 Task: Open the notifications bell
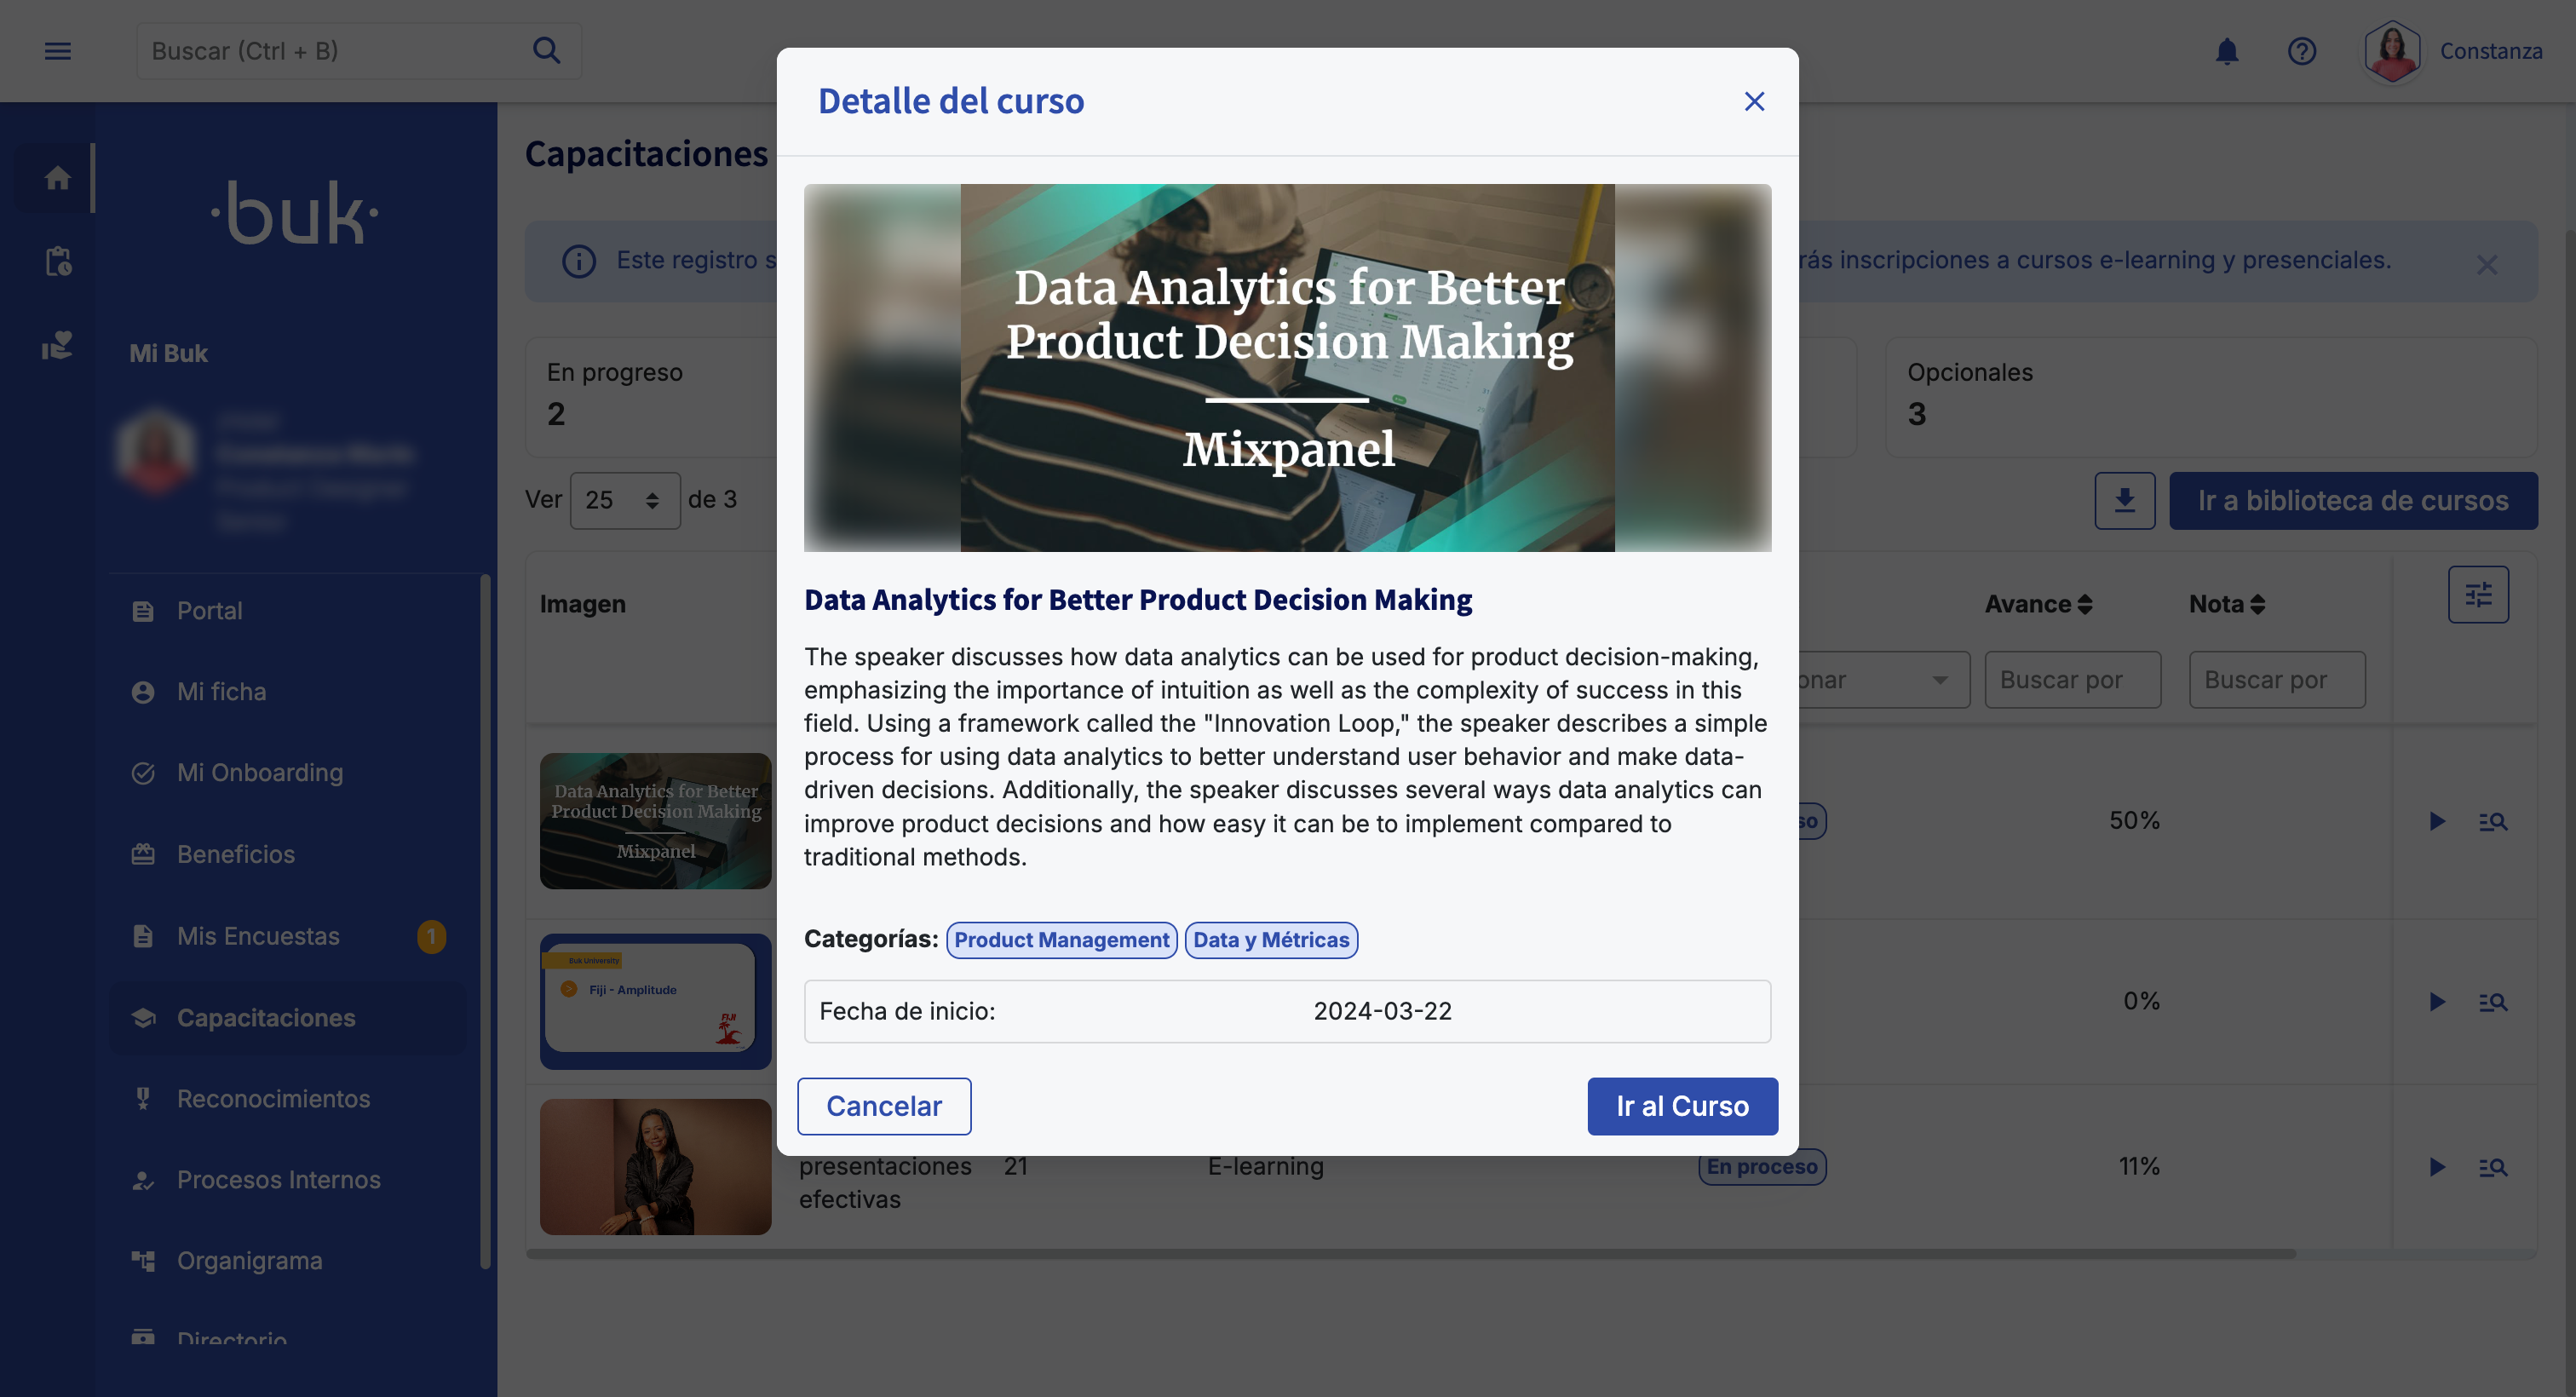tap(2227, 51)
